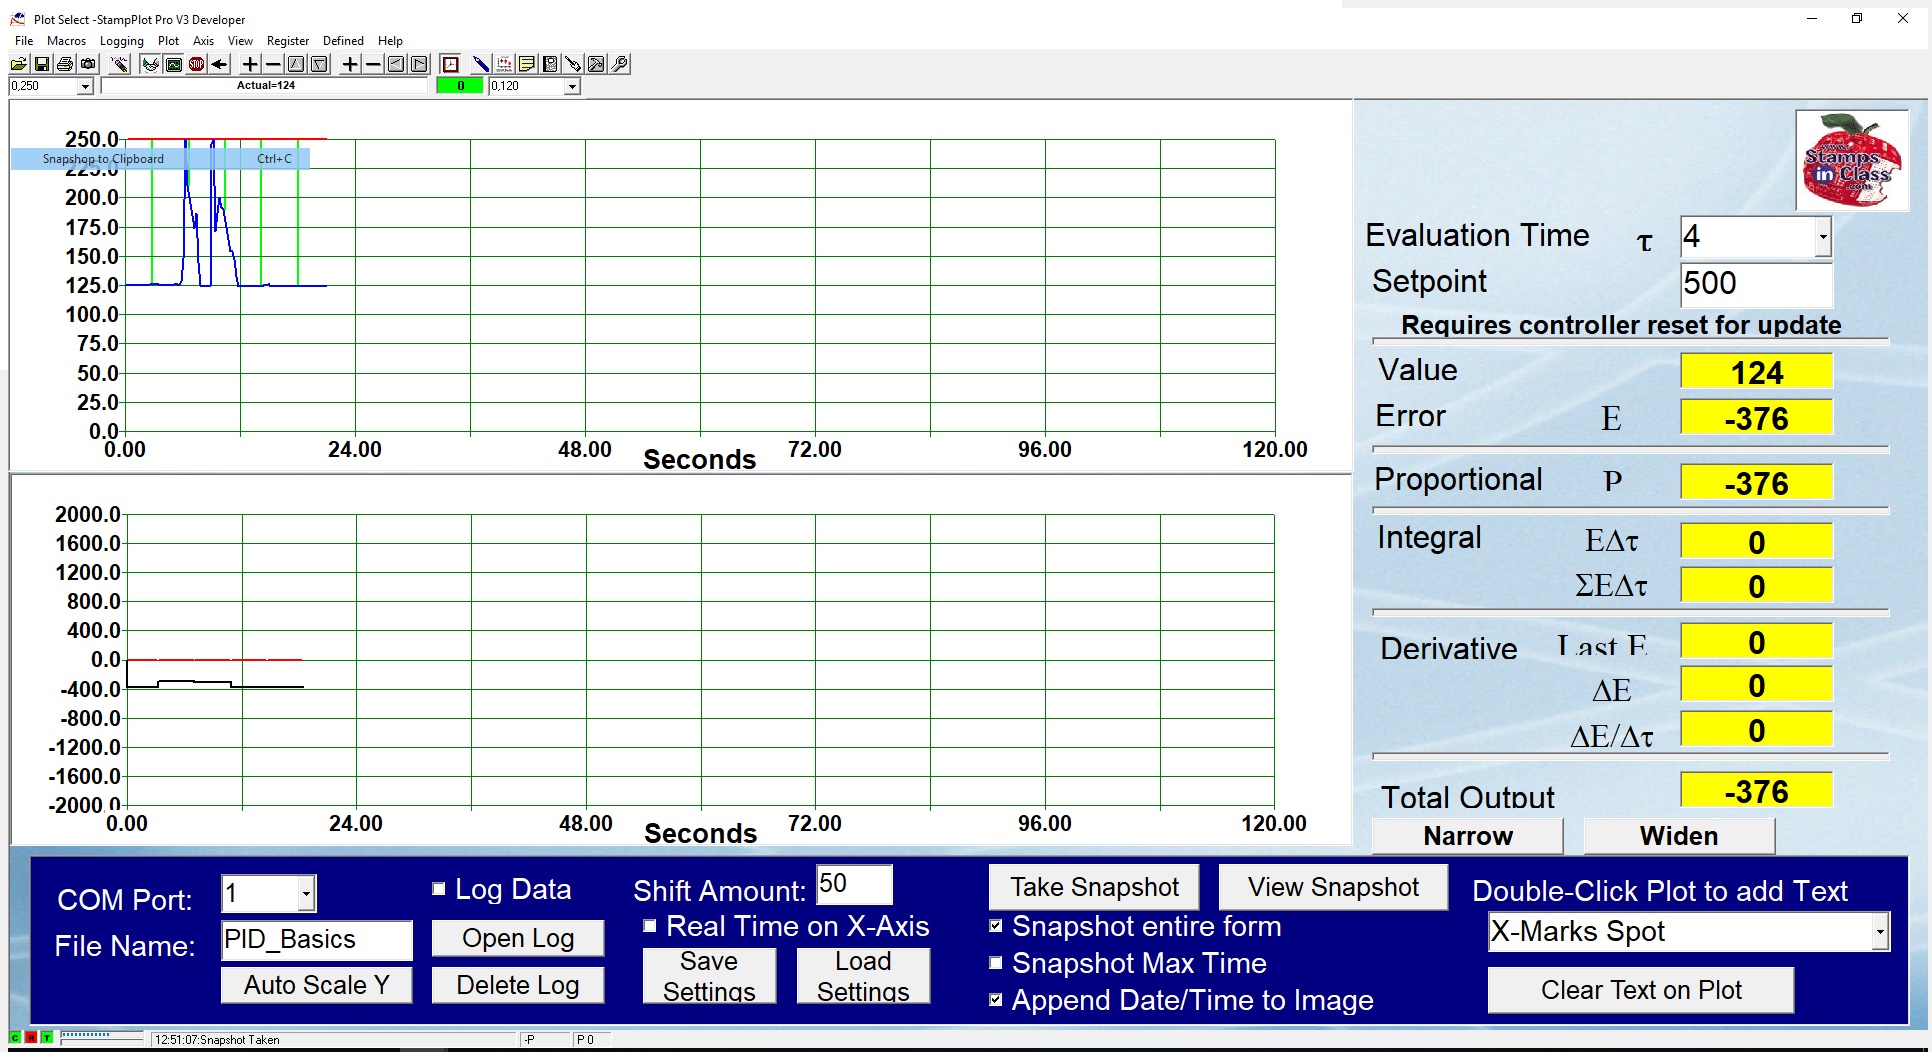Check the Snapshot Max Time checkbox

pyautogui.click(x=996, y=963)
